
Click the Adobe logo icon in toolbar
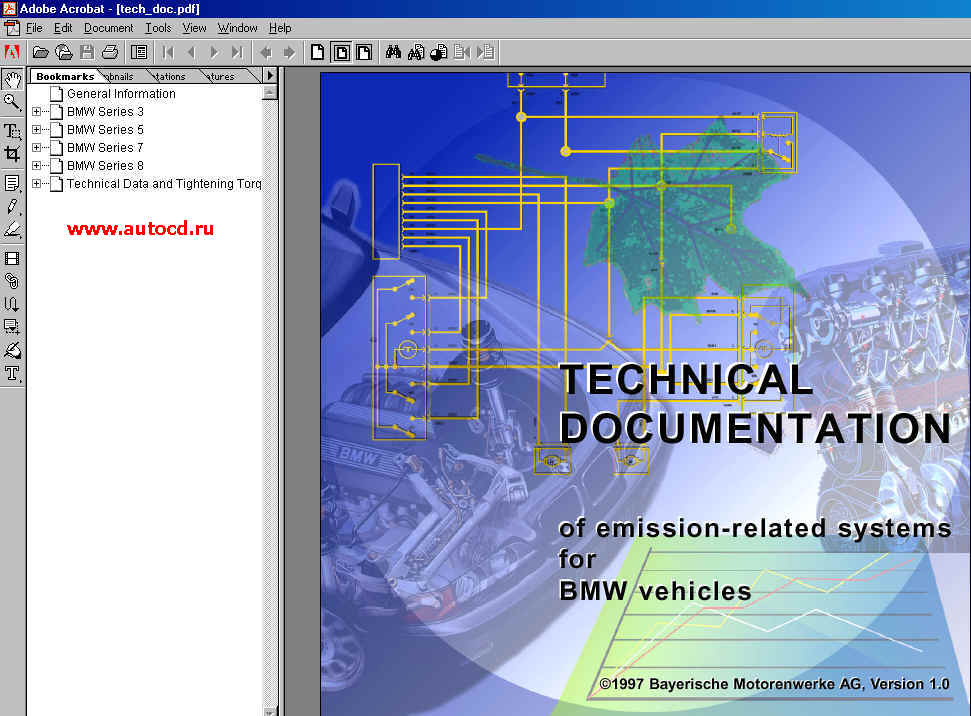click(x=12, y=52)
